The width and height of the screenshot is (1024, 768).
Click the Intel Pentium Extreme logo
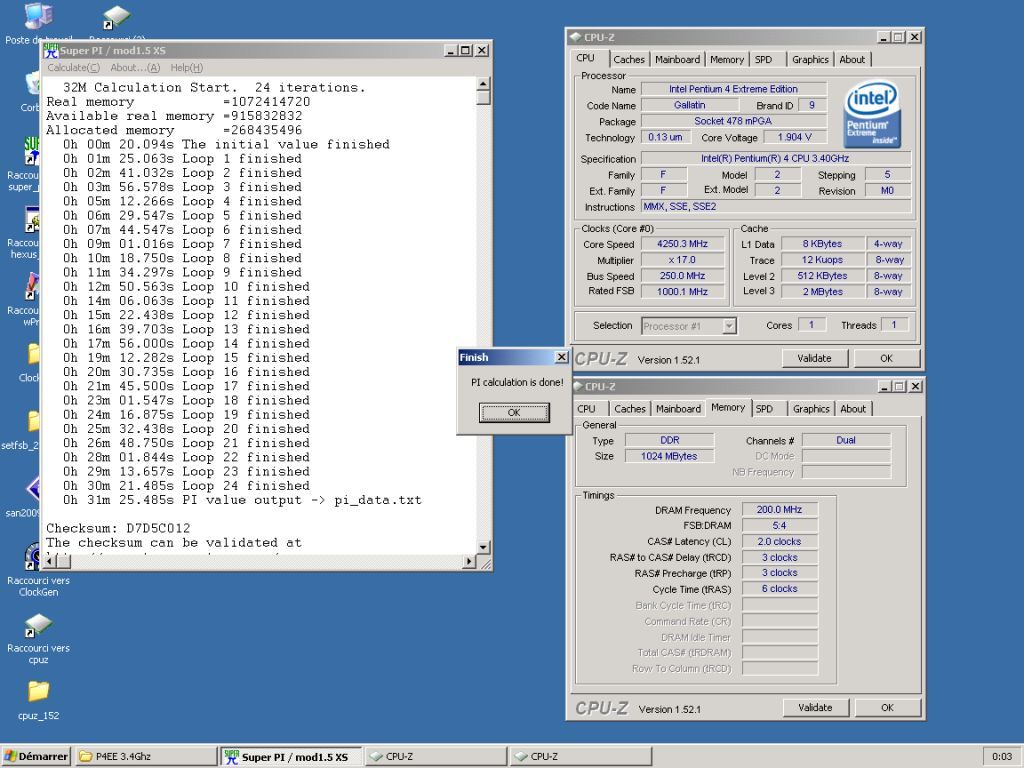tap(872, 114)
